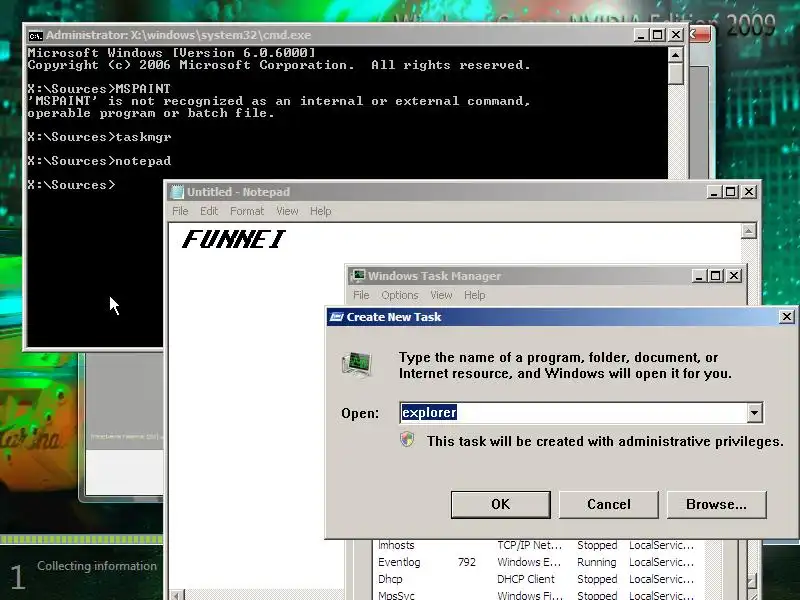Click the Windows Task Manager title icon
This screenshot has width=800, height=600.
point(359,276)
